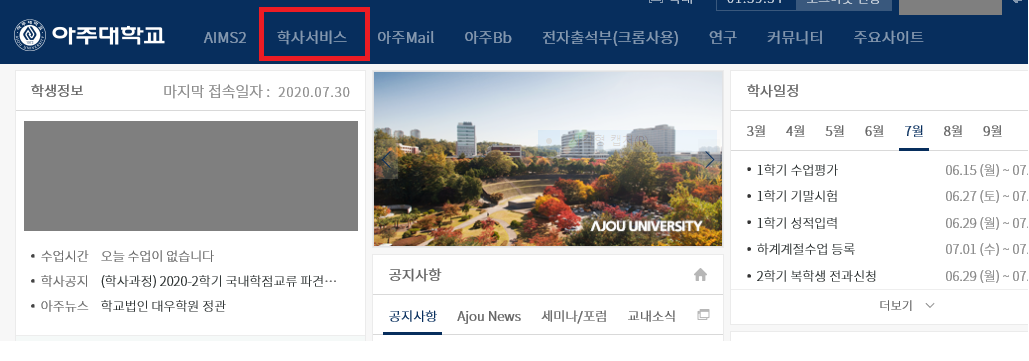Open the 연구 menu
The height and width of the screenshot is (361, 1029).
coord(723,37)
